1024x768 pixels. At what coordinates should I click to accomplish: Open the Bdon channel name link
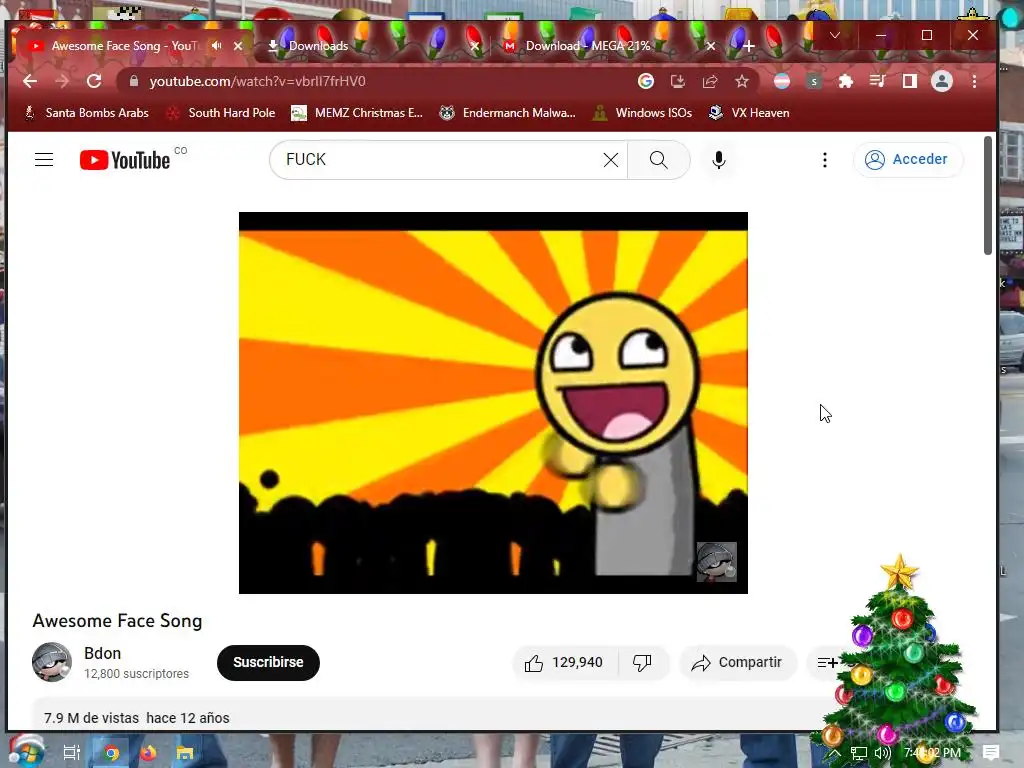pos(103,653)
